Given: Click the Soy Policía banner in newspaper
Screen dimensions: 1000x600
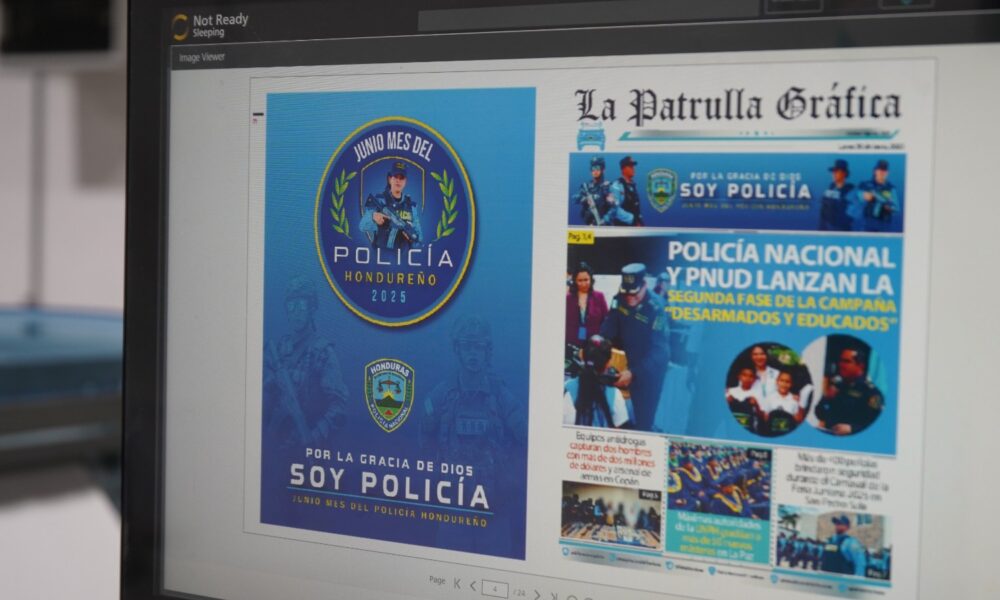Looking at the screenshot, I should (736, 190).
